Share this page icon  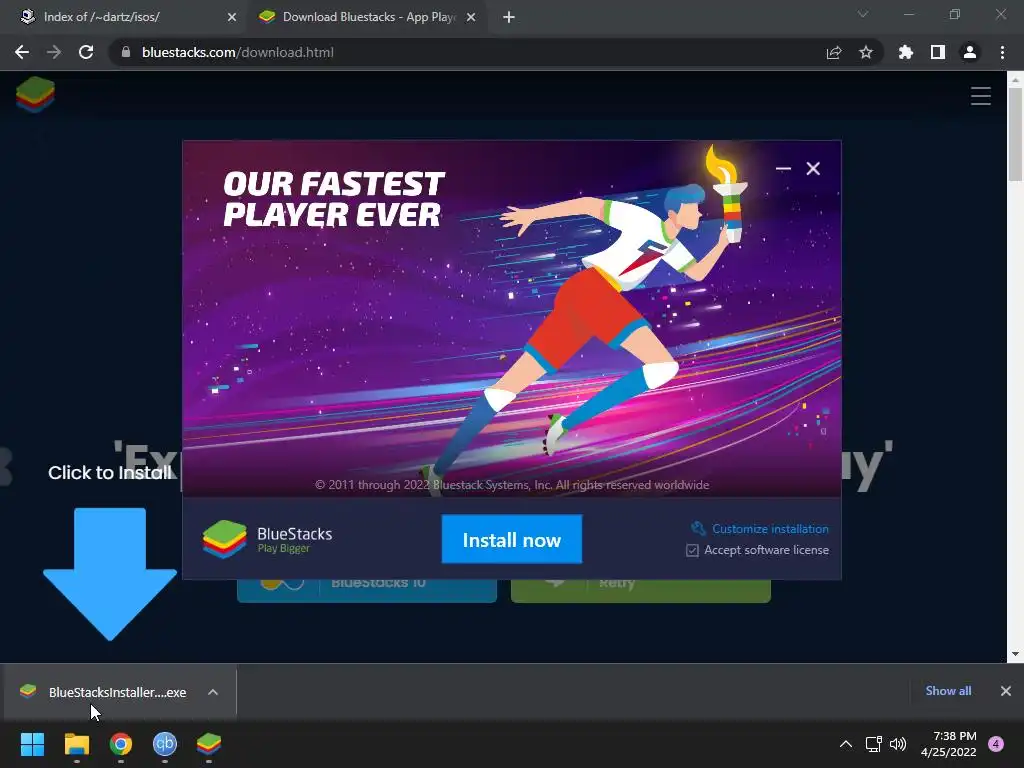click(x=834, y=52)
